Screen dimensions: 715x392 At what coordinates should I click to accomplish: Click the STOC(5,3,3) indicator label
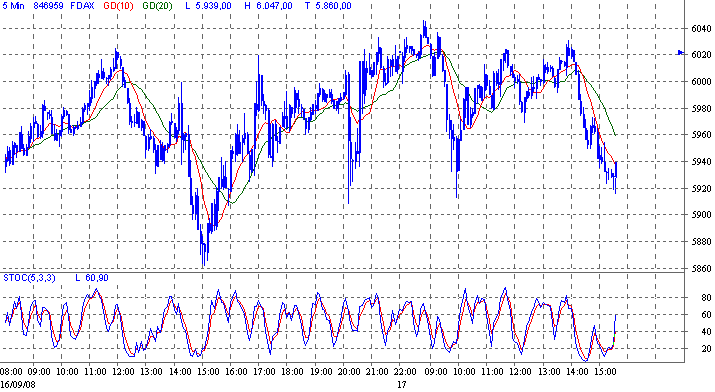(29, 278)
